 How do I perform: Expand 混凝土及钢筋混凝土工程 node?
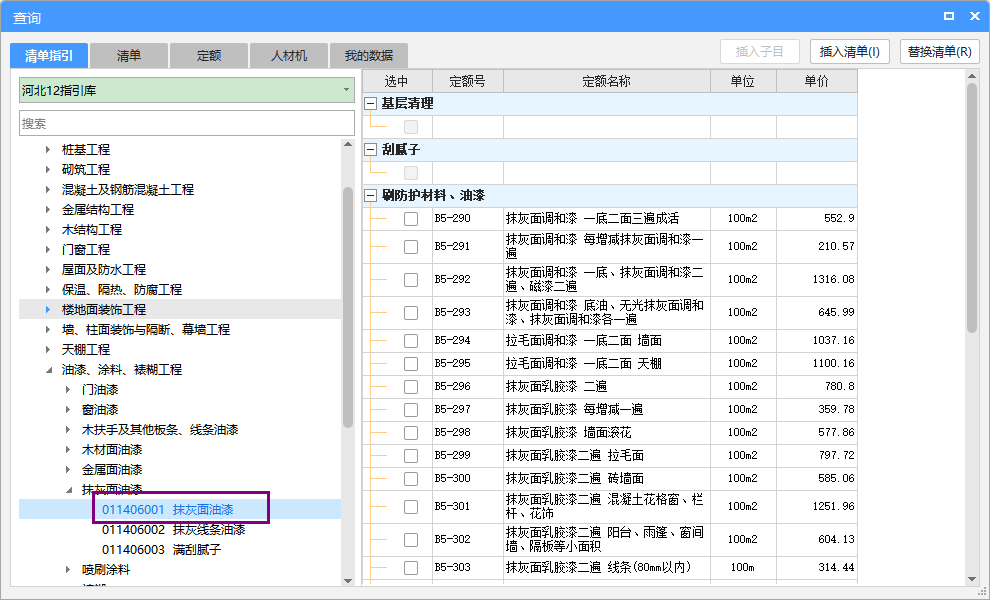(x=48, y=189)
